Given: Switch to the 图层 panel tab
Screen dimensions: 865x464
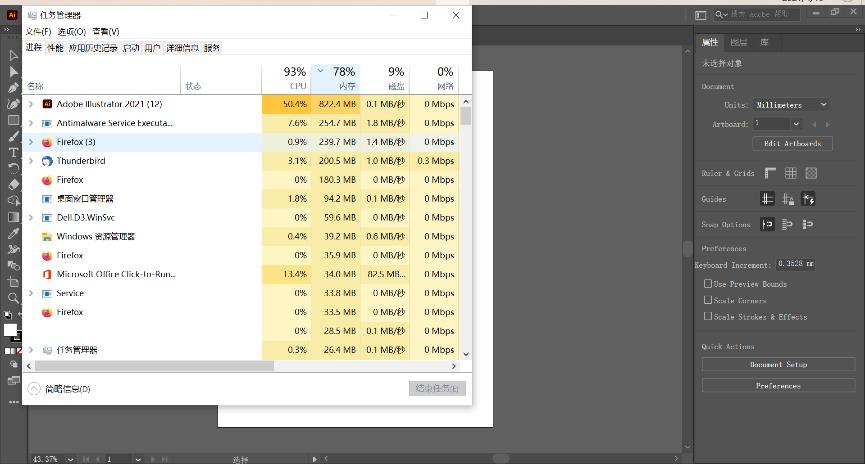Looking at the screenshot, I should (x=738, y=42).
